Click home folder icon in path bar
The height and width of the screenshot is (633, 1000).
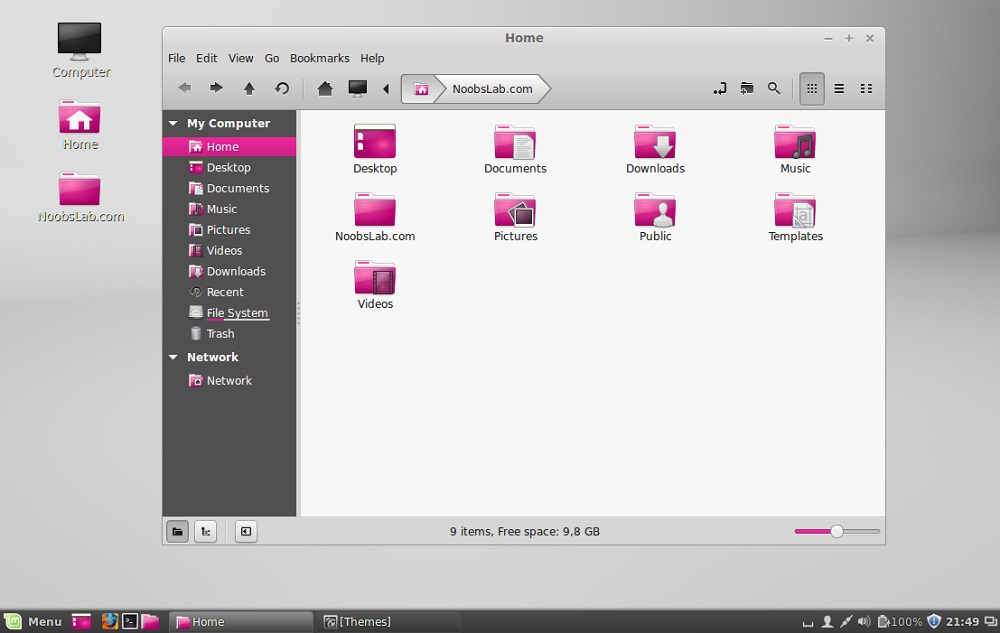tap(421, 89)
